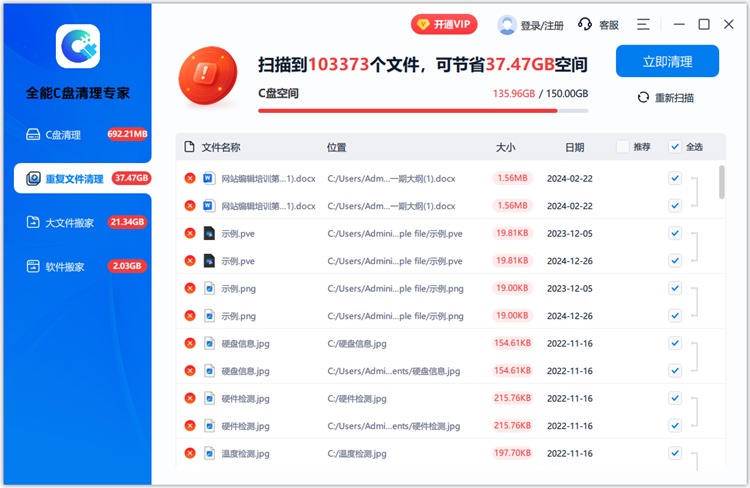Click the 大文件搬家 sidebar icon
Image resolution: width=750 pixels, height=488 pixels.
(x=33, y=222)
